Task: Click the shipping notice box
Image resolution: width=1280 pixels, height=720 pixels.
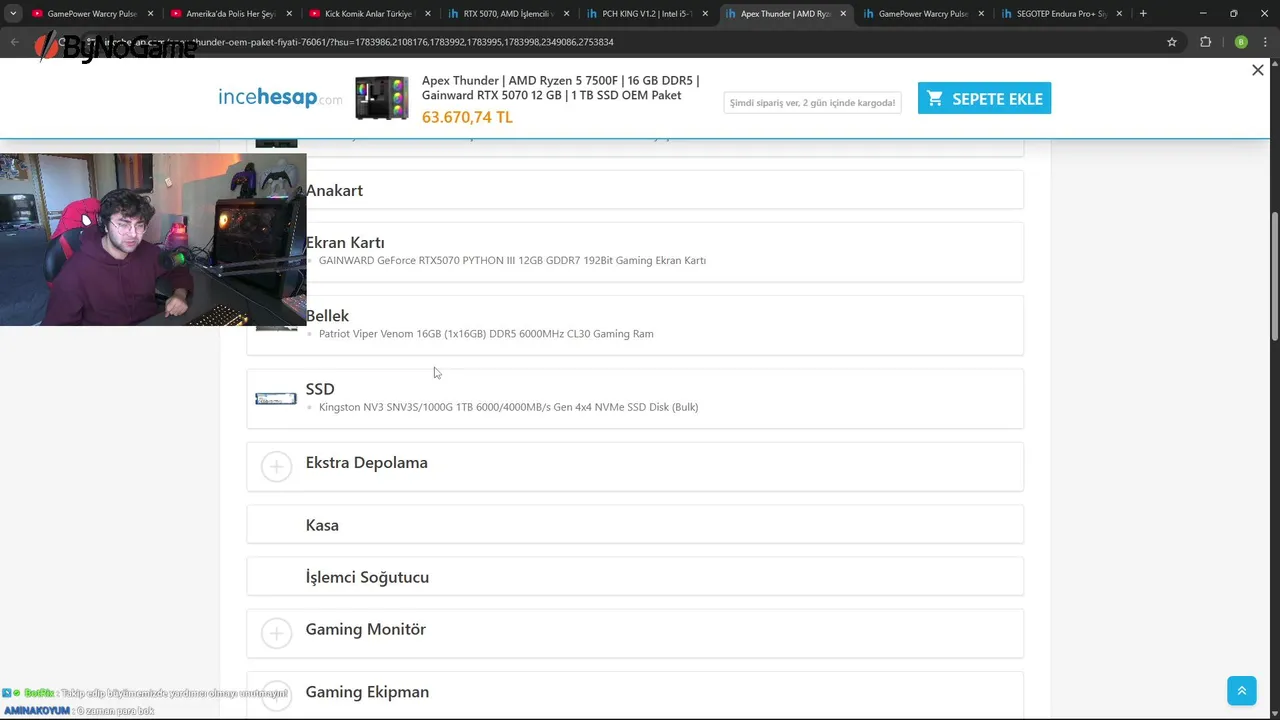Action: 812,102
